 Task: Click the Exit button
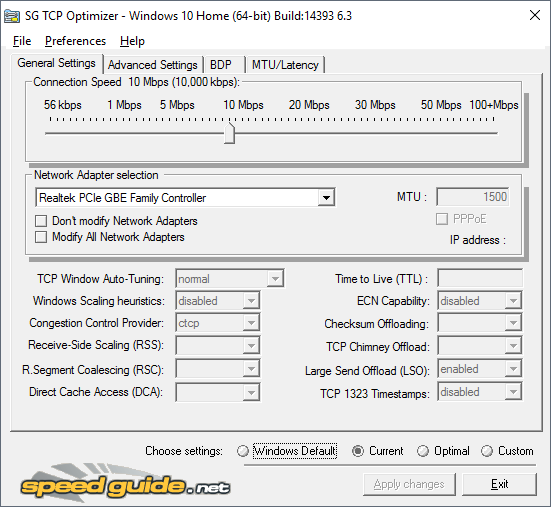click(x=499, y=484)
